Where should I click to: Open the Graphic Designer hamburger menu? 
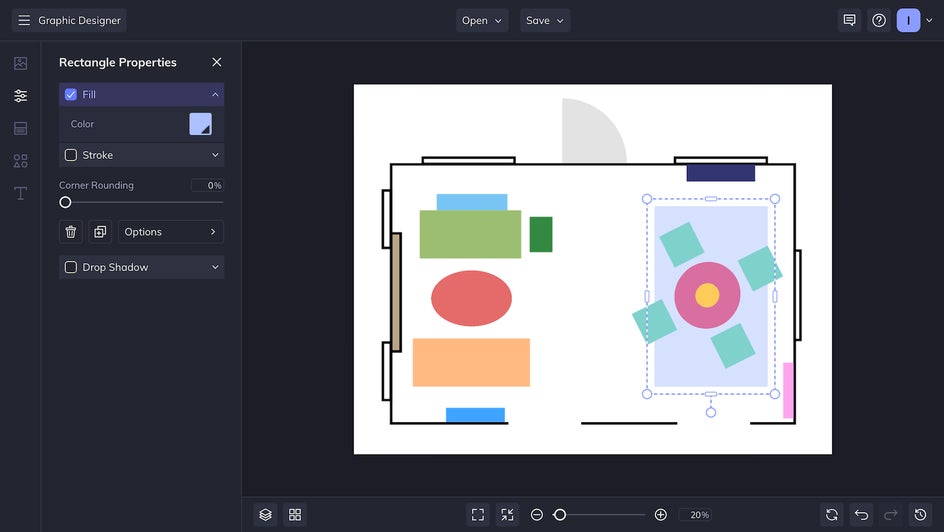click(24, 20)
